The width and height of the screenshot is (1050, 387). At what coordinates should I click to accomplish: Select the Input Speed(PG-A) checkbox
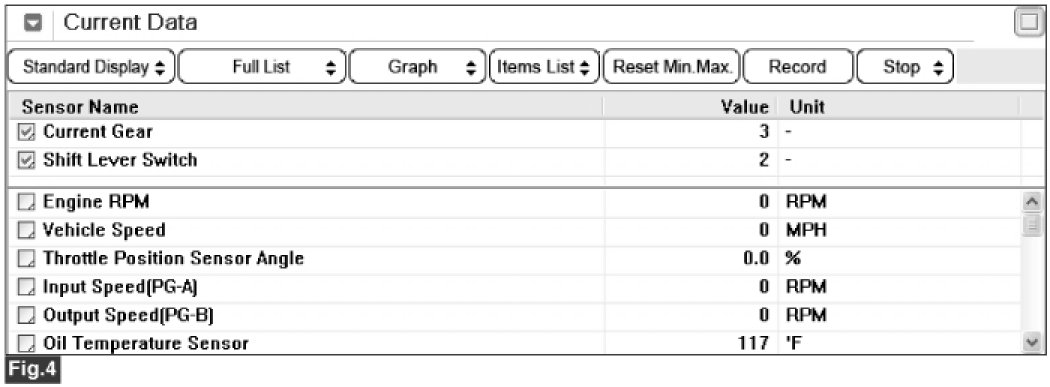coord(26,287)
